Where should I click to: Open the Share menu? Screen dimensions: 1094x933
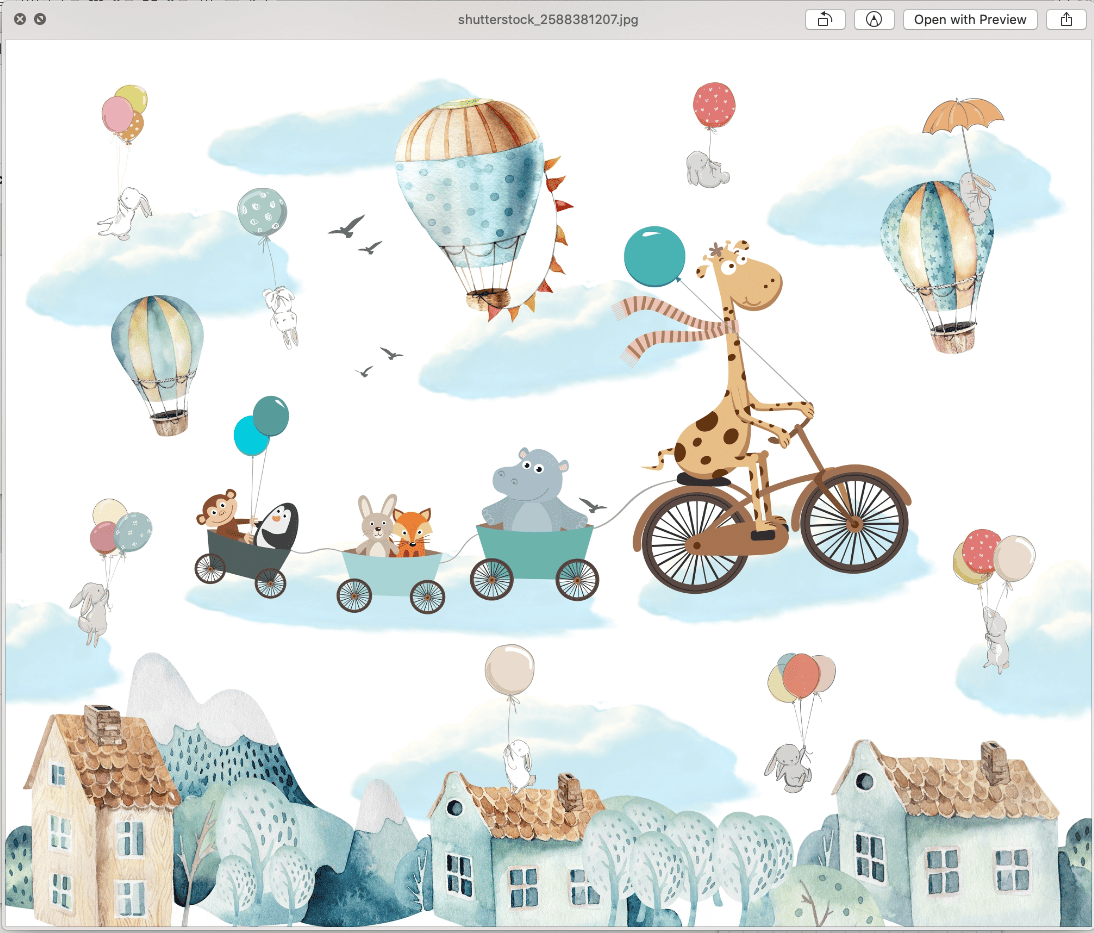tap(1066, 19)
